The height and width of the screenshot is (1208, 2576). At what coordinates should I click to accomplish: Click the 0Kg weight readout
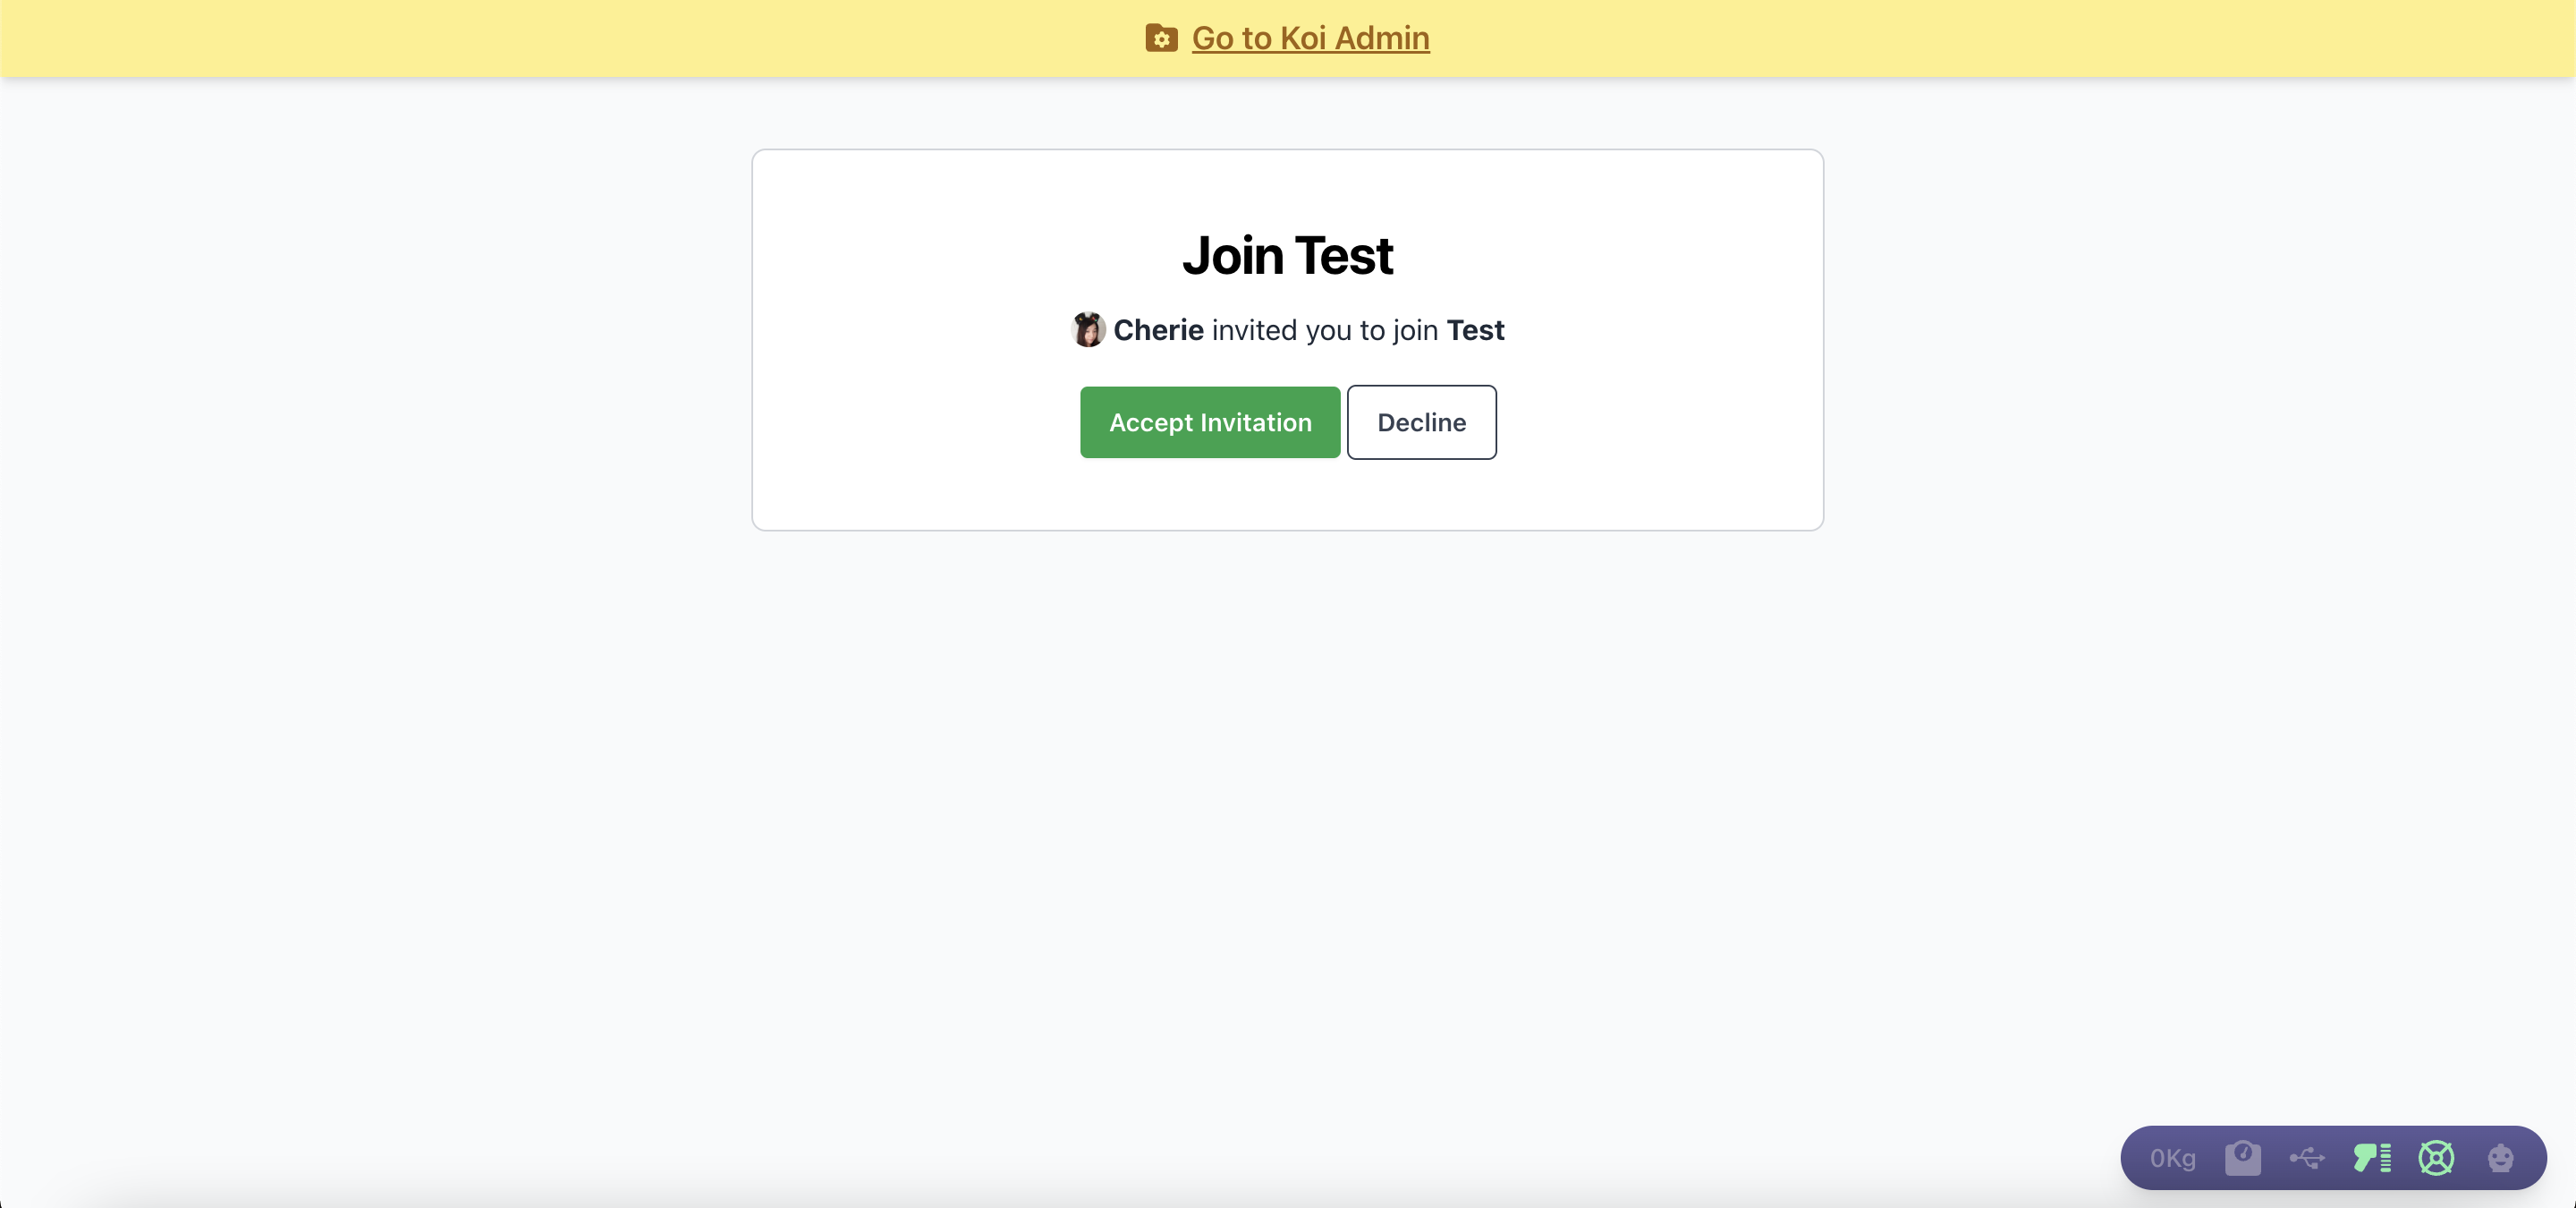(2172, 1158)
